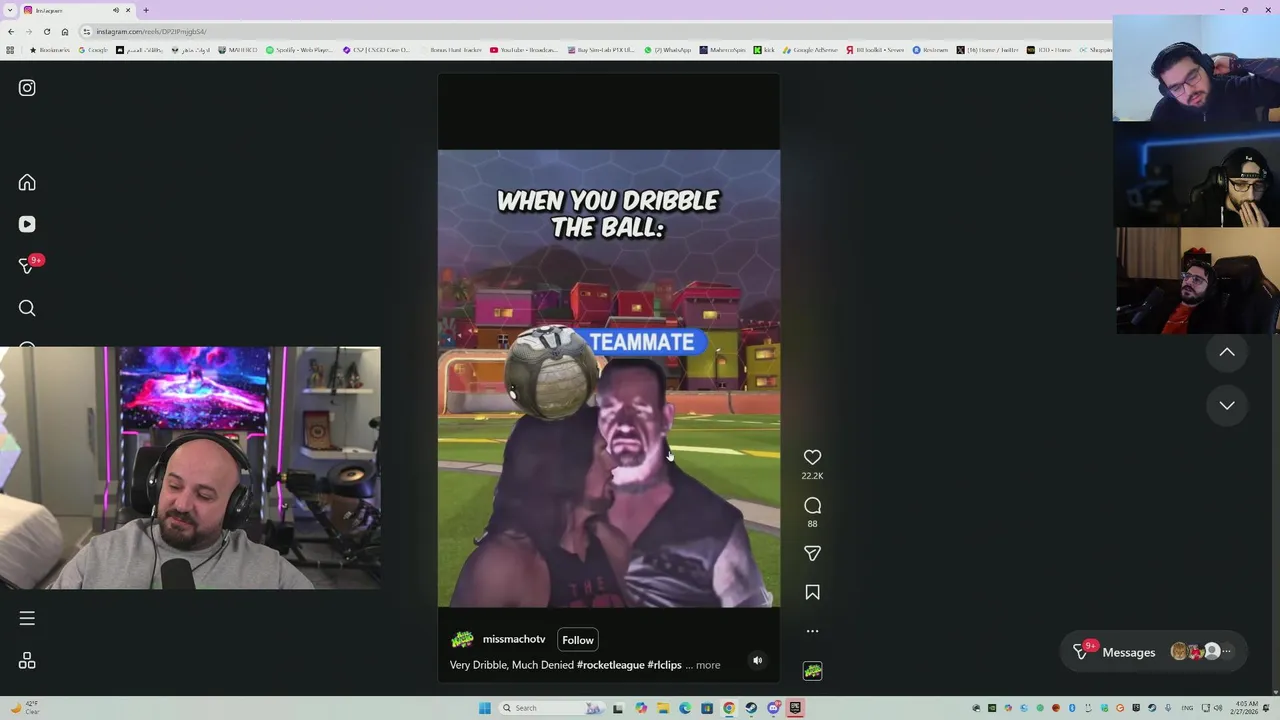1280x720 pixels.
Task: Open the Apps grid in the bookmarks bar
Action: click(x=10, y=50)
